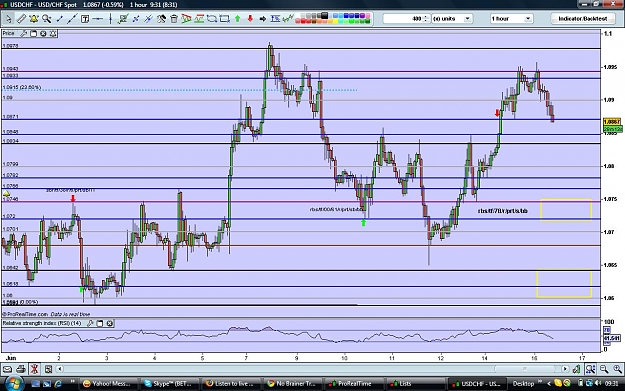
Task: Click the left arrow of the horizontal scrollbar
Action: pos(59,369)
